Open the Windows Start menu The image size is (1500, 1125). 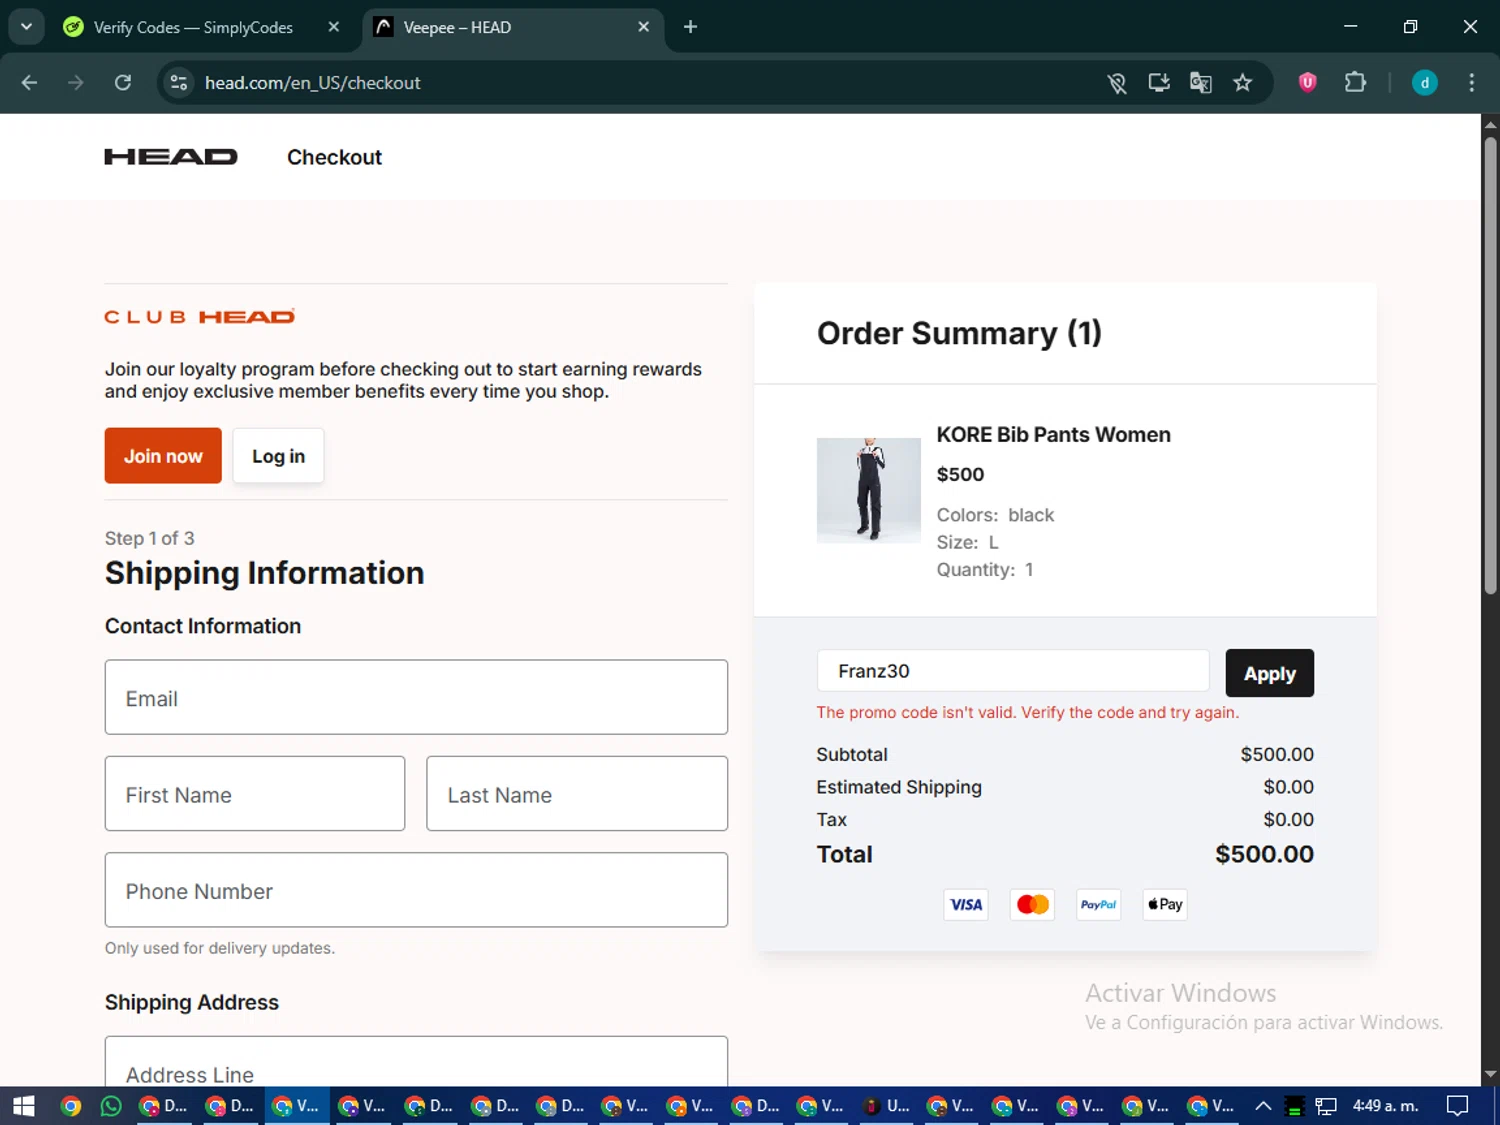coord(23,1106)
